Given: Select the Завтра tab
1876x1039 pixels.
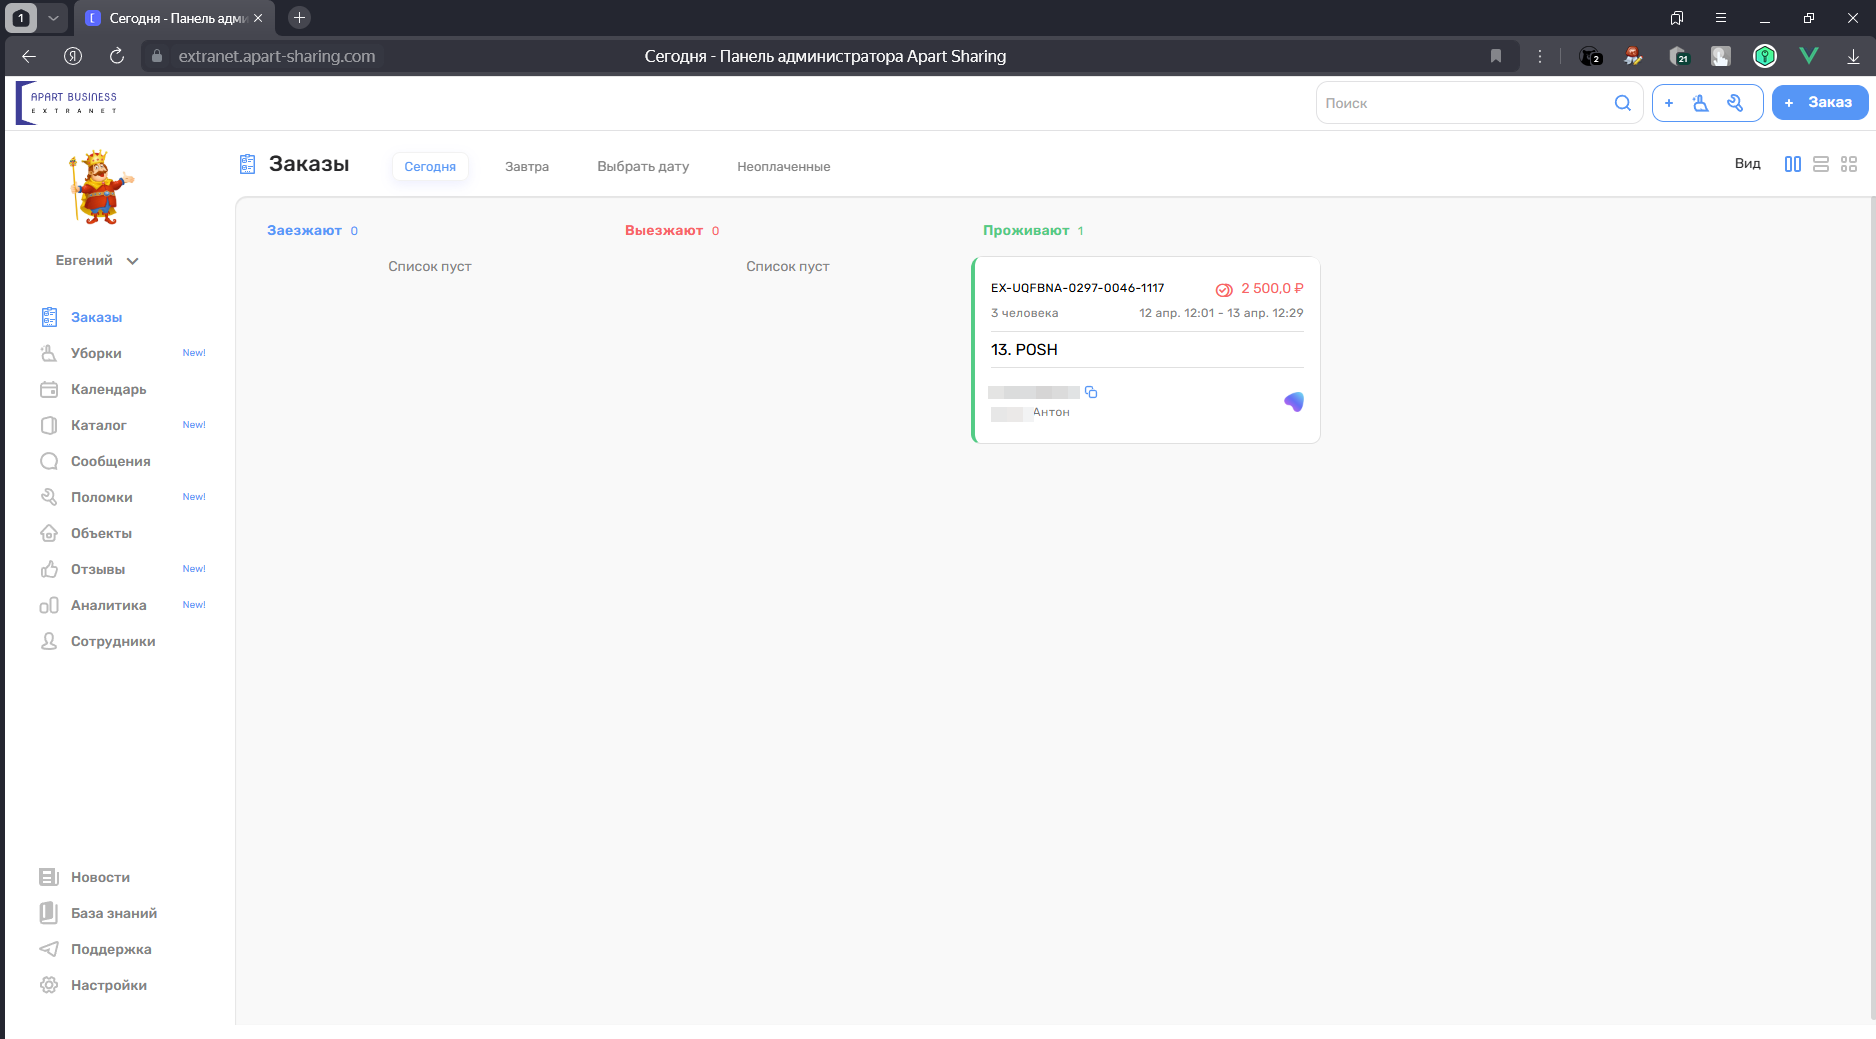Looking at the screenshot, I should point(526,167).
